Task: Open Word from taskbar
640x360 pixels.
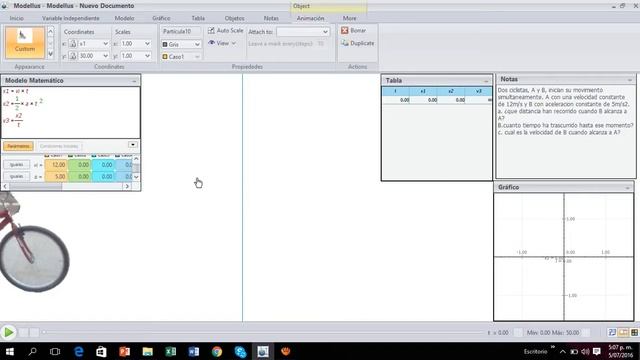Action: 194,351
